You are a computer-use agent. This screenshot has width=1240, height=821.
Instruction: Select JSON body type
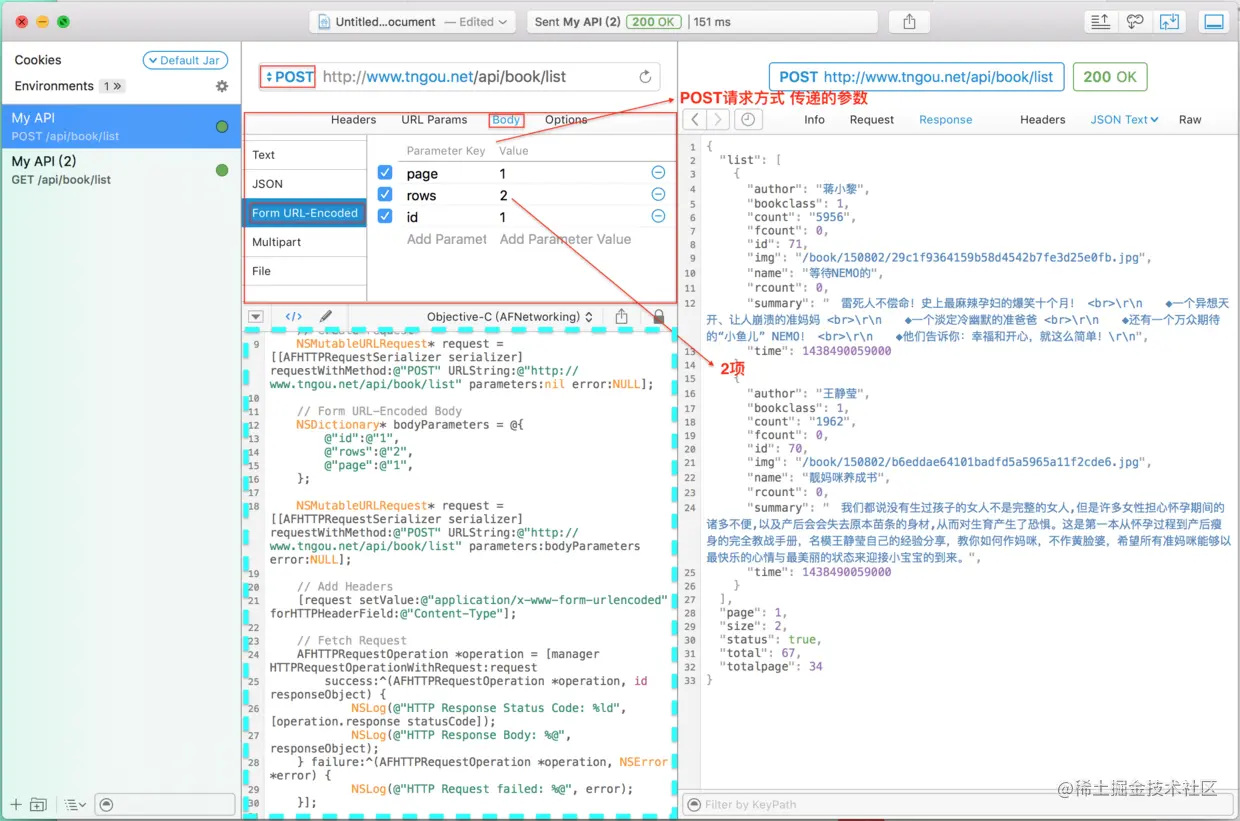coord(306,184)
